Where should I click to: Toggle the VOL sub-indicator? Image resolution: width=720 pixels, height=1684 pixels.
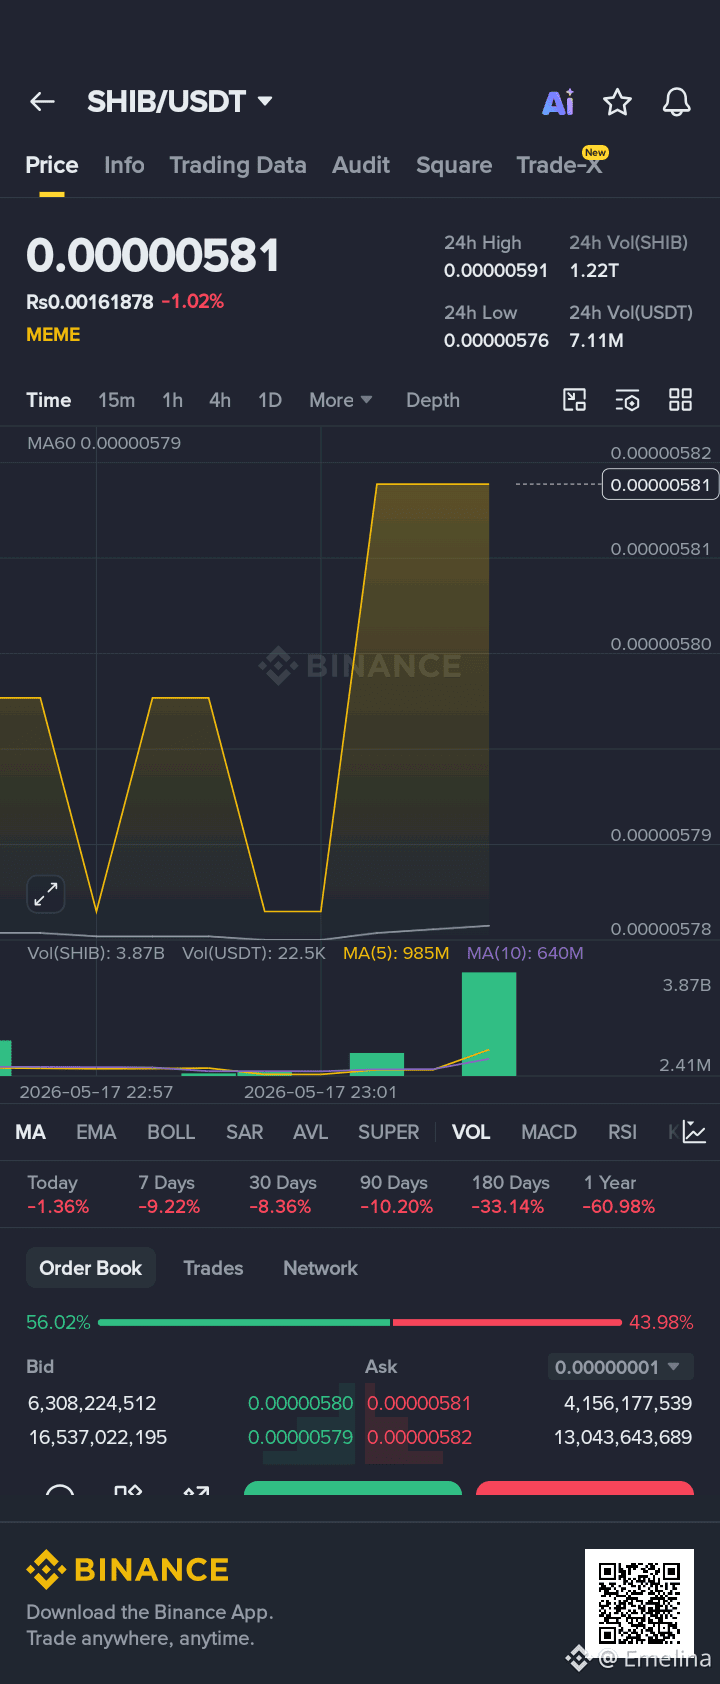coord(471,1132)
